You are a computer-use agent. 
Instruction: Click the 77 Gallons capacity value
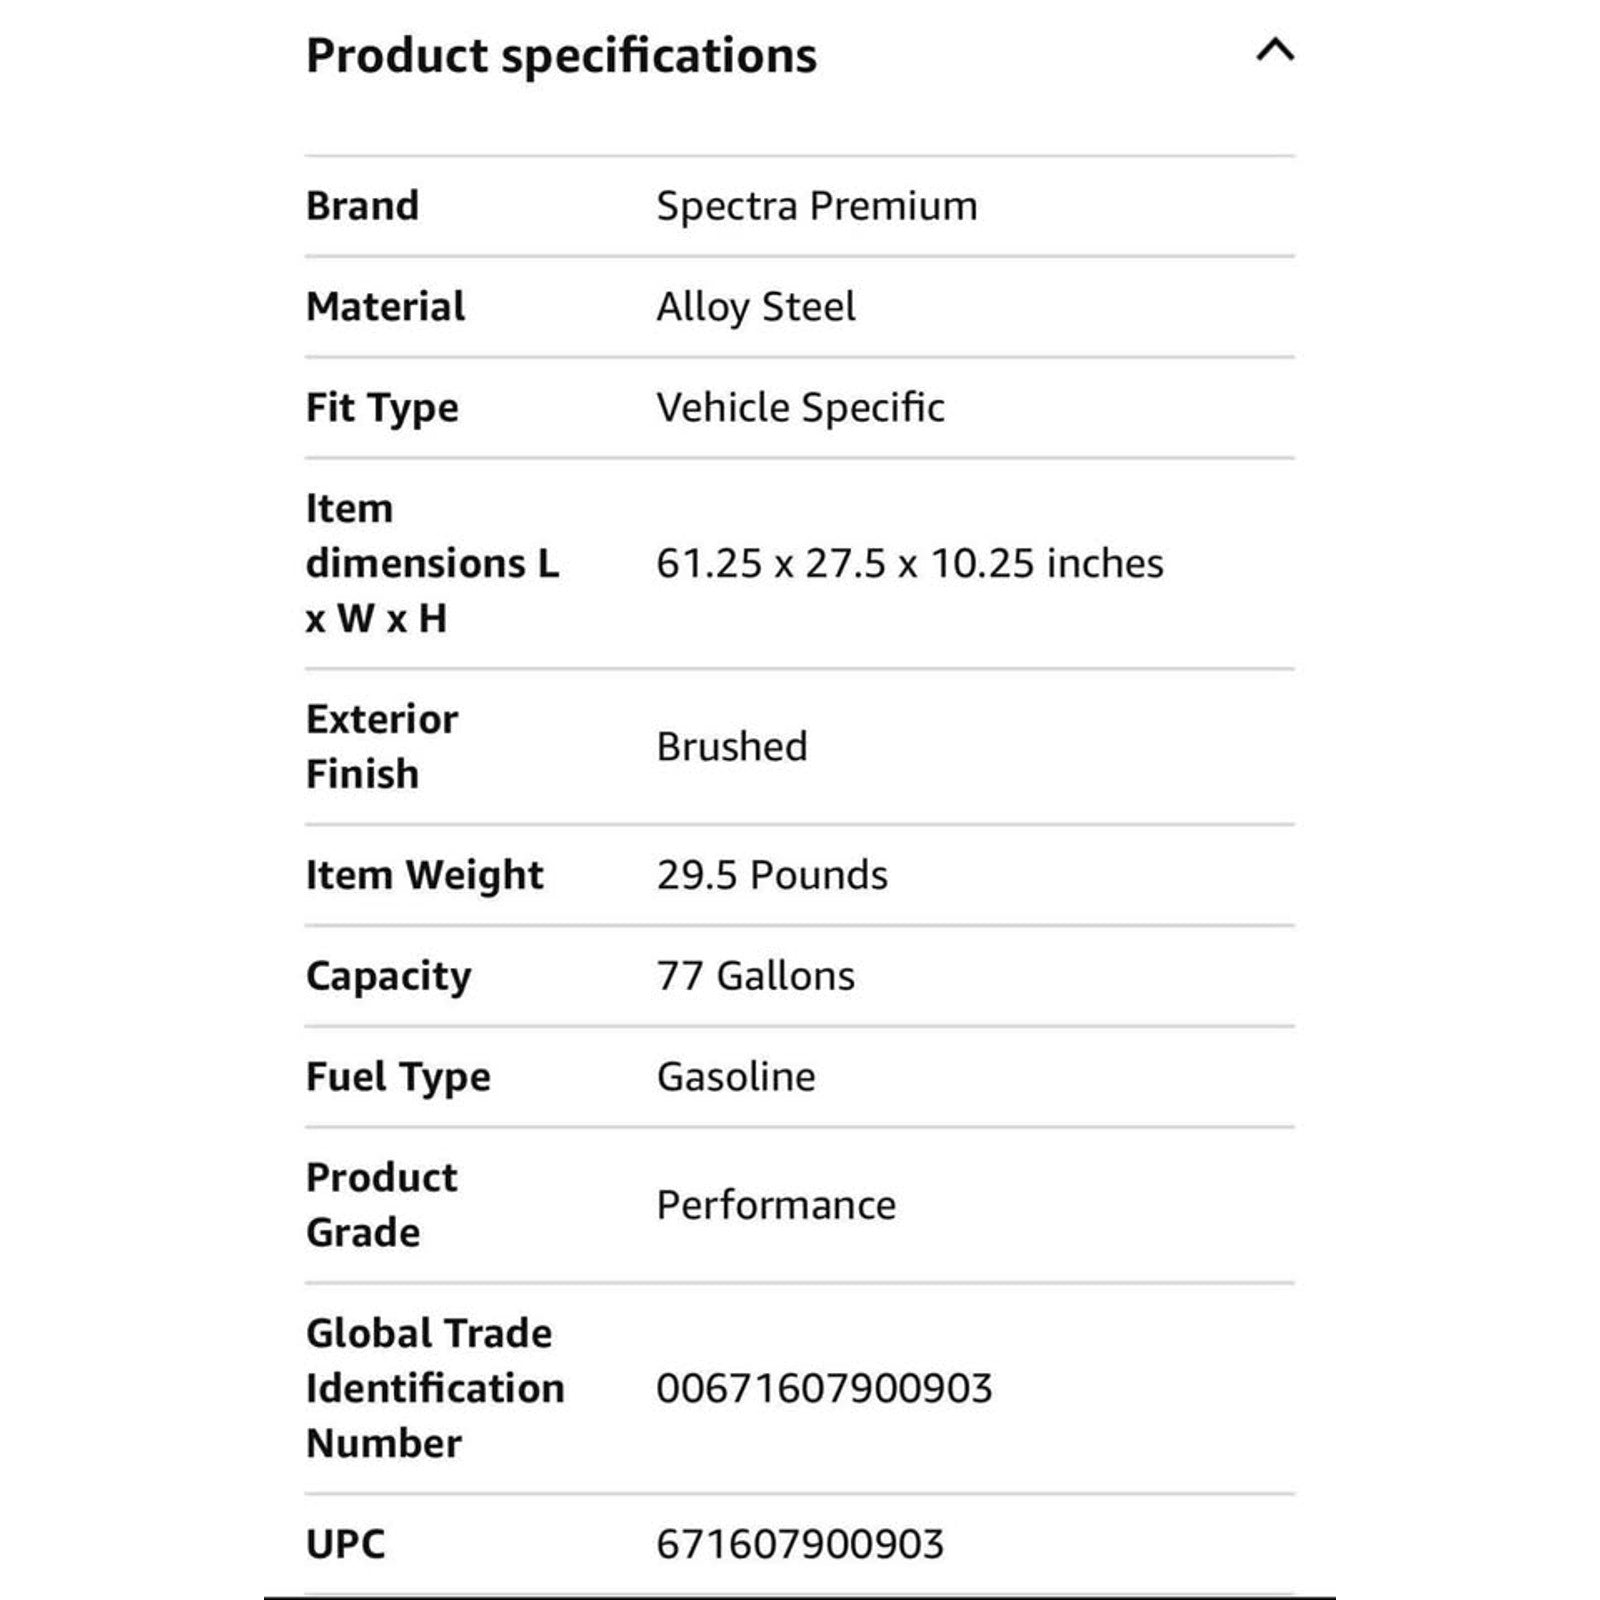pos(756,976)
